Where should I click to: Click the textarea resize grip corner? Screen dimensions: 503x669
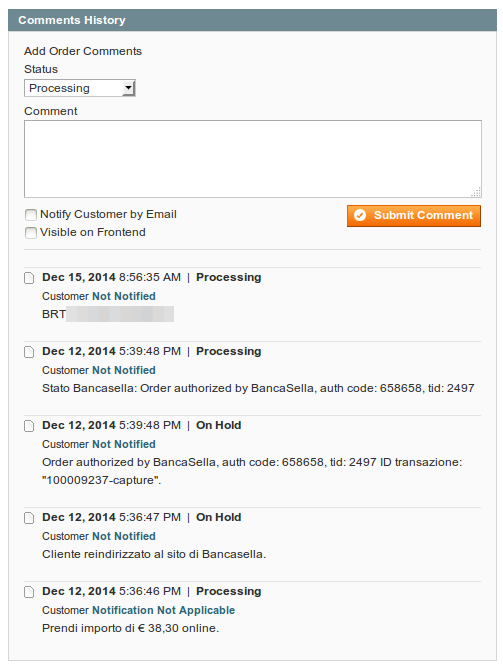(x=476, y=192)
